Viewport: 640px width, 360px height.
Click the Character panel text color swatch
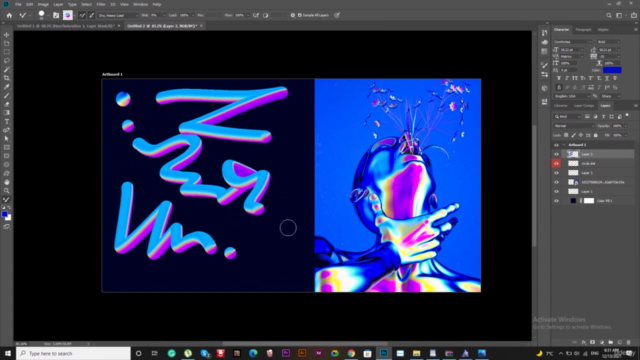612,70
